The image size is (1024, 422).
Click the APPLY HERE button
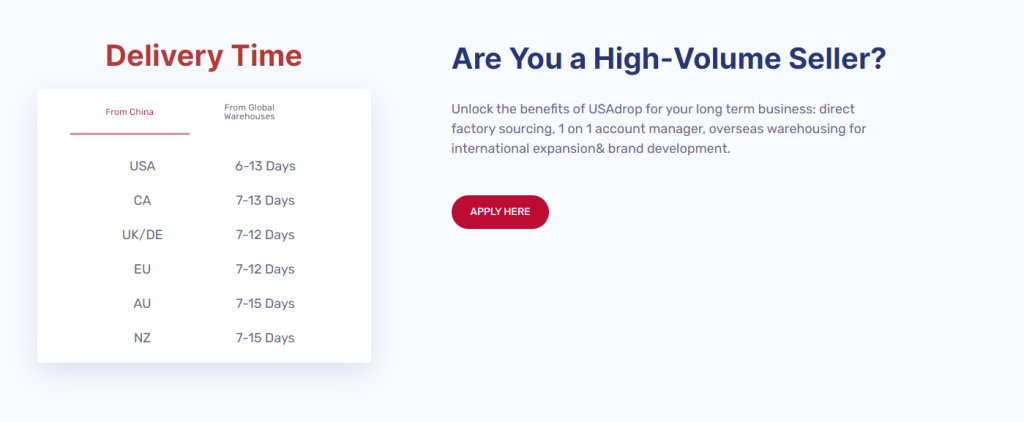tap(500, 212)
